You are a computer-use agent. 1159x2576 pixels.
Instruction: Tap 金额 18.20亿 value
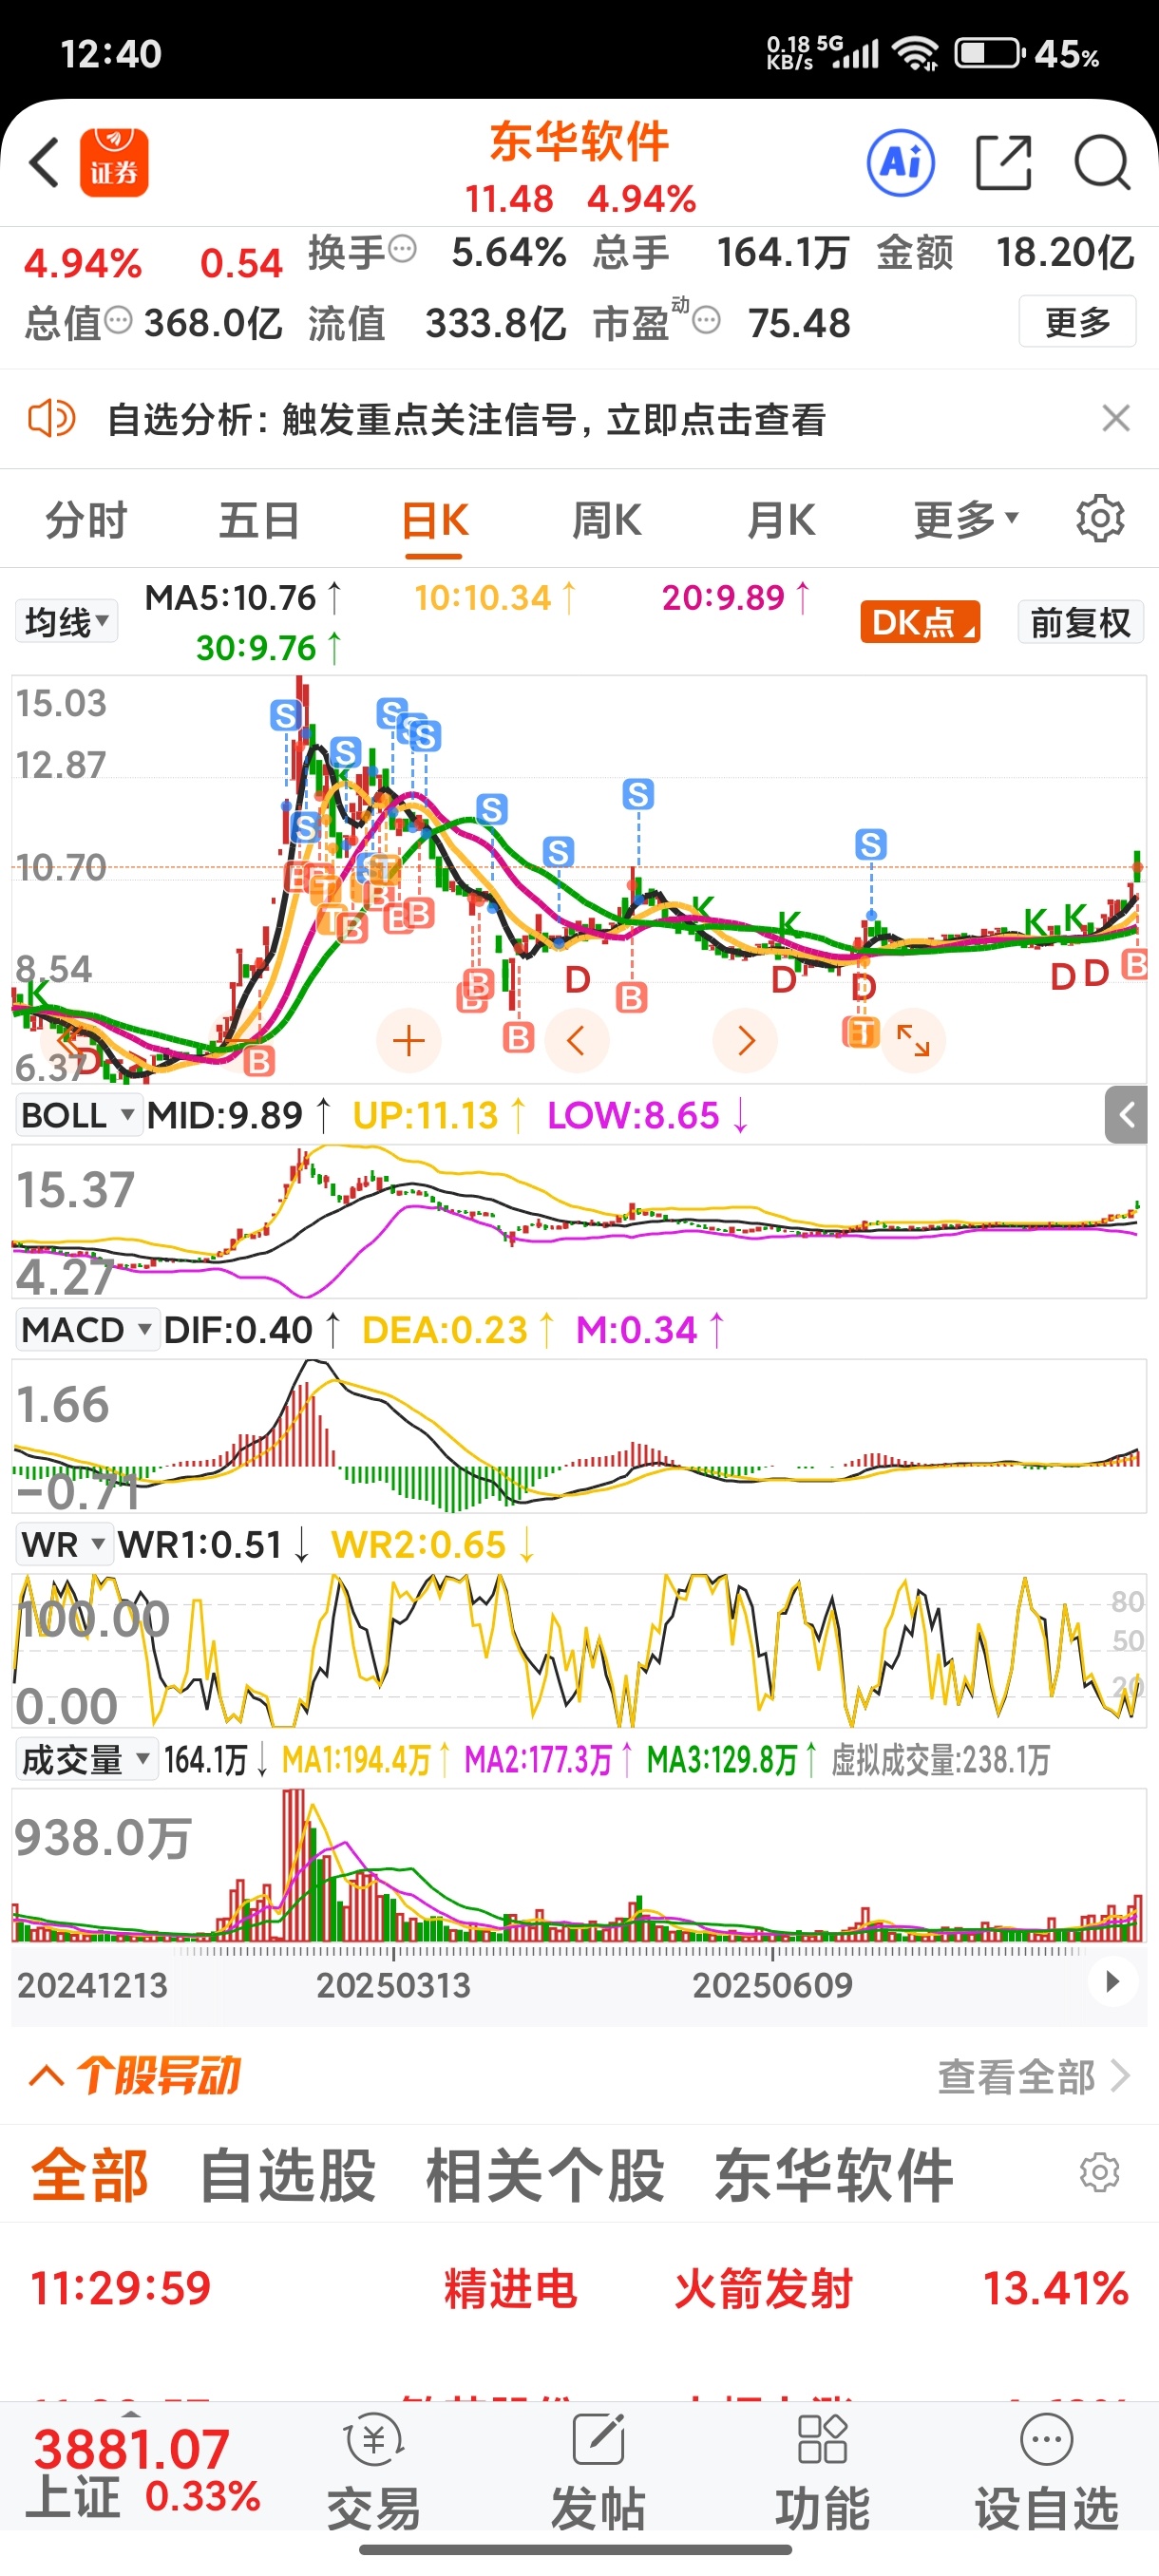pos(1005,252)
